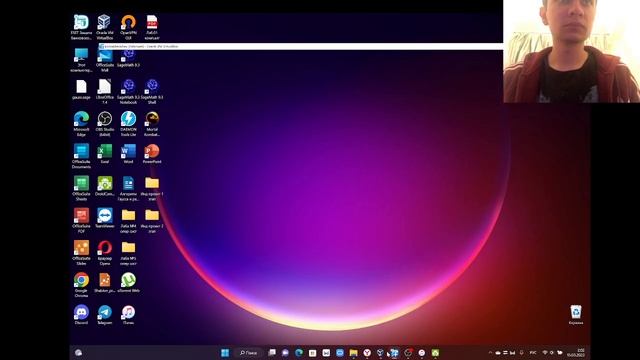Open the Microsoft Edge desktop shortcut
The image size is (640, 360).
[81, 124]
